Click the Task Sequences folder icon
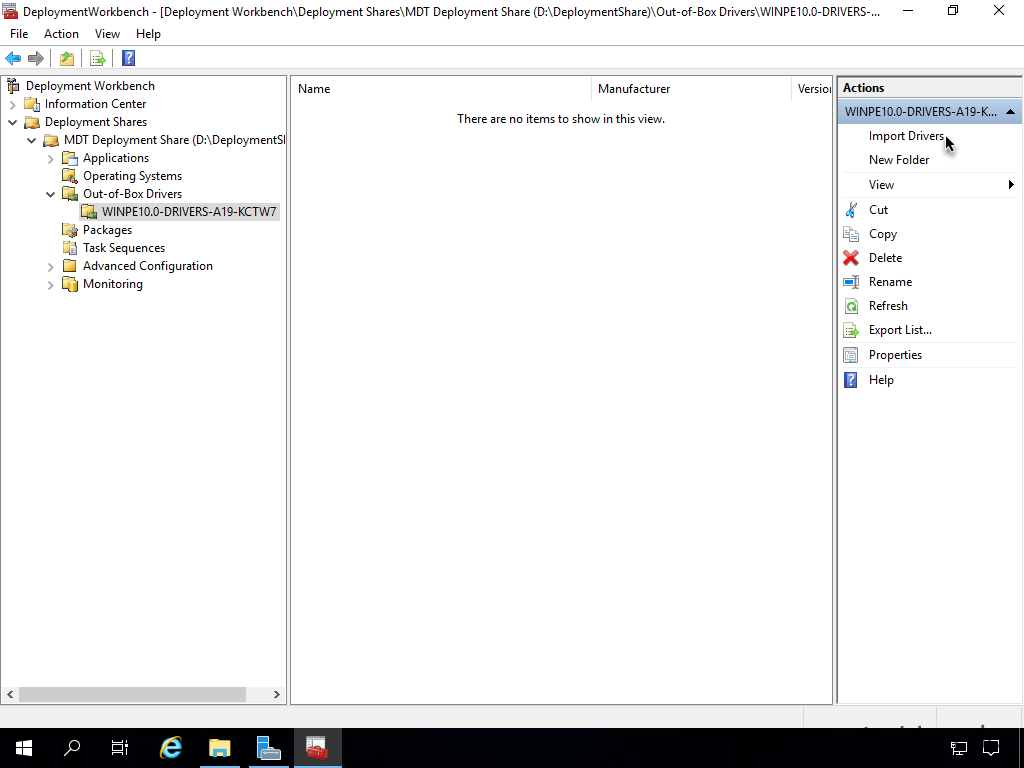1024x768 pixels. (70, 248)
